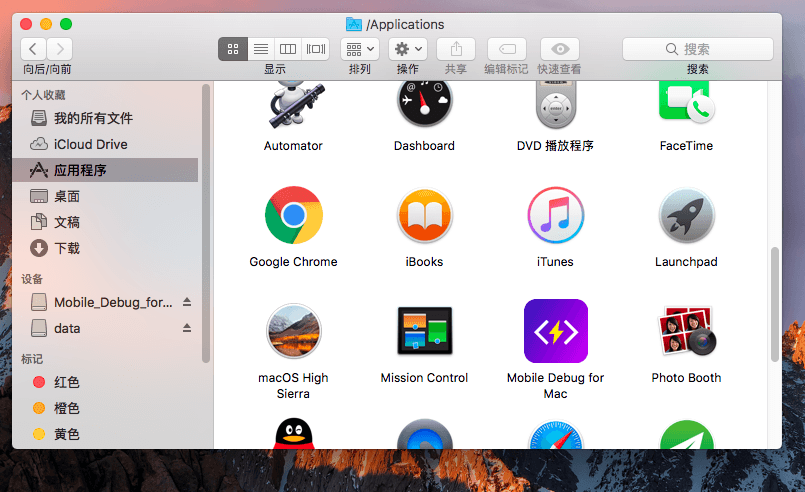The height and width of the screenshot is (492, 805).
Task: Open 我的所有文件 in the sidebar
Action: click(105, 118)
